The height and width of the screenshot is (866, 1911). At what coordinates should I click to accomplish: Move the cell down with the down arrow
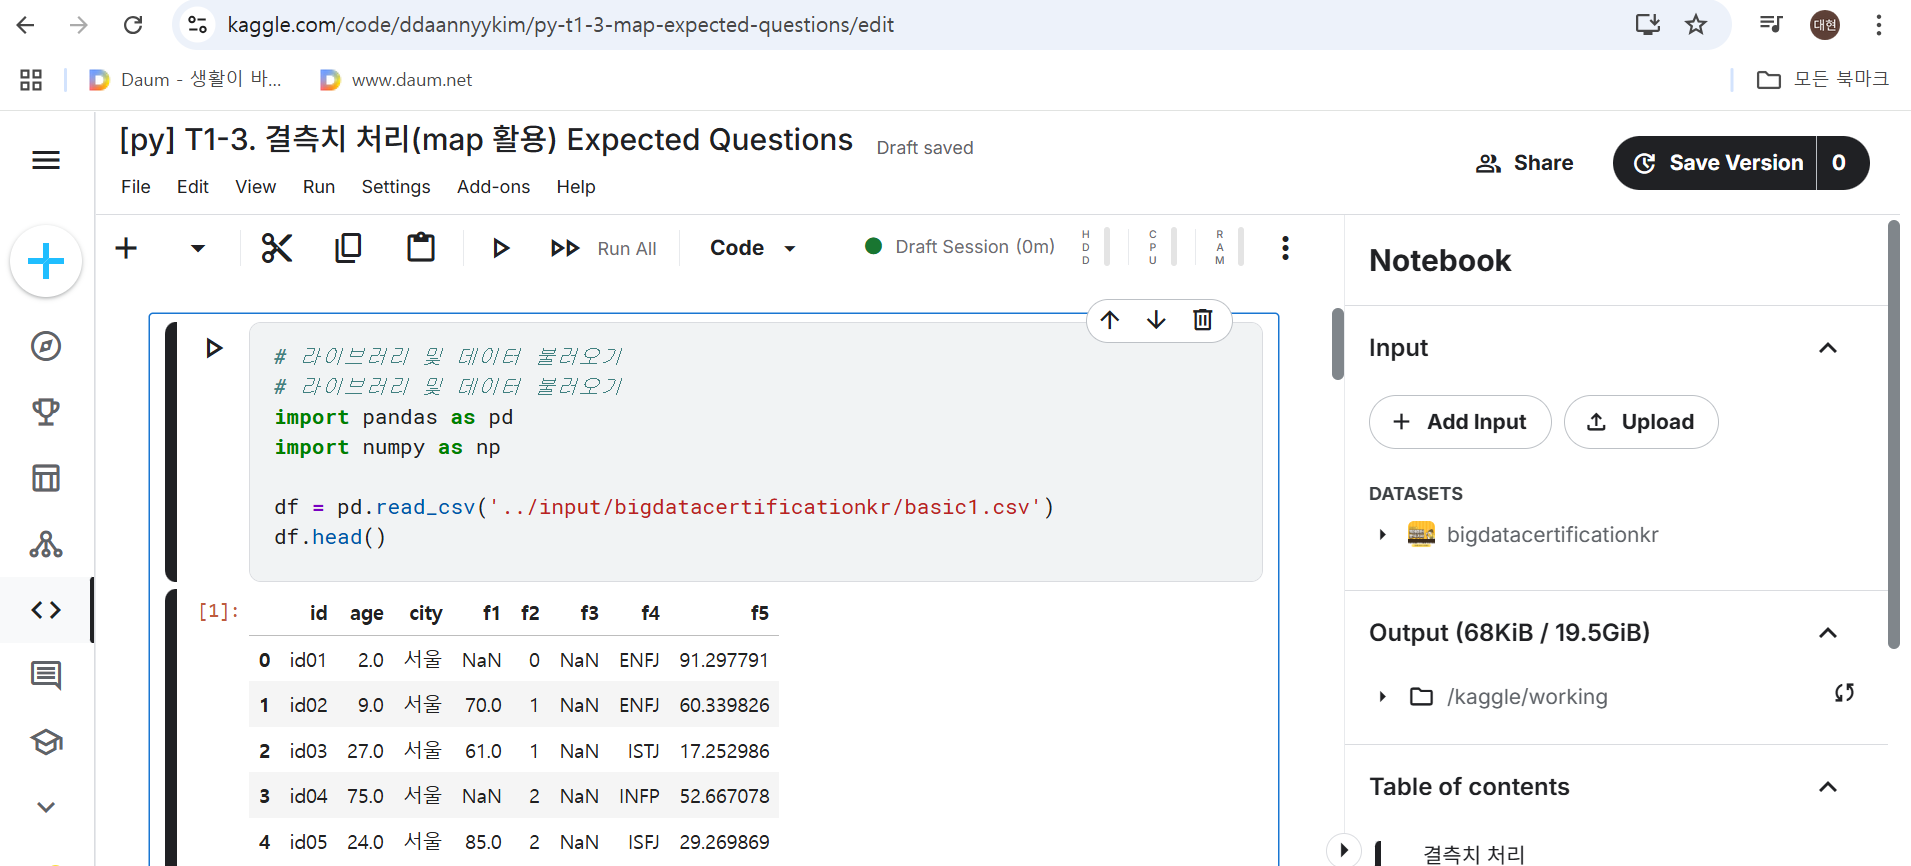click(x=1156, y=320)
